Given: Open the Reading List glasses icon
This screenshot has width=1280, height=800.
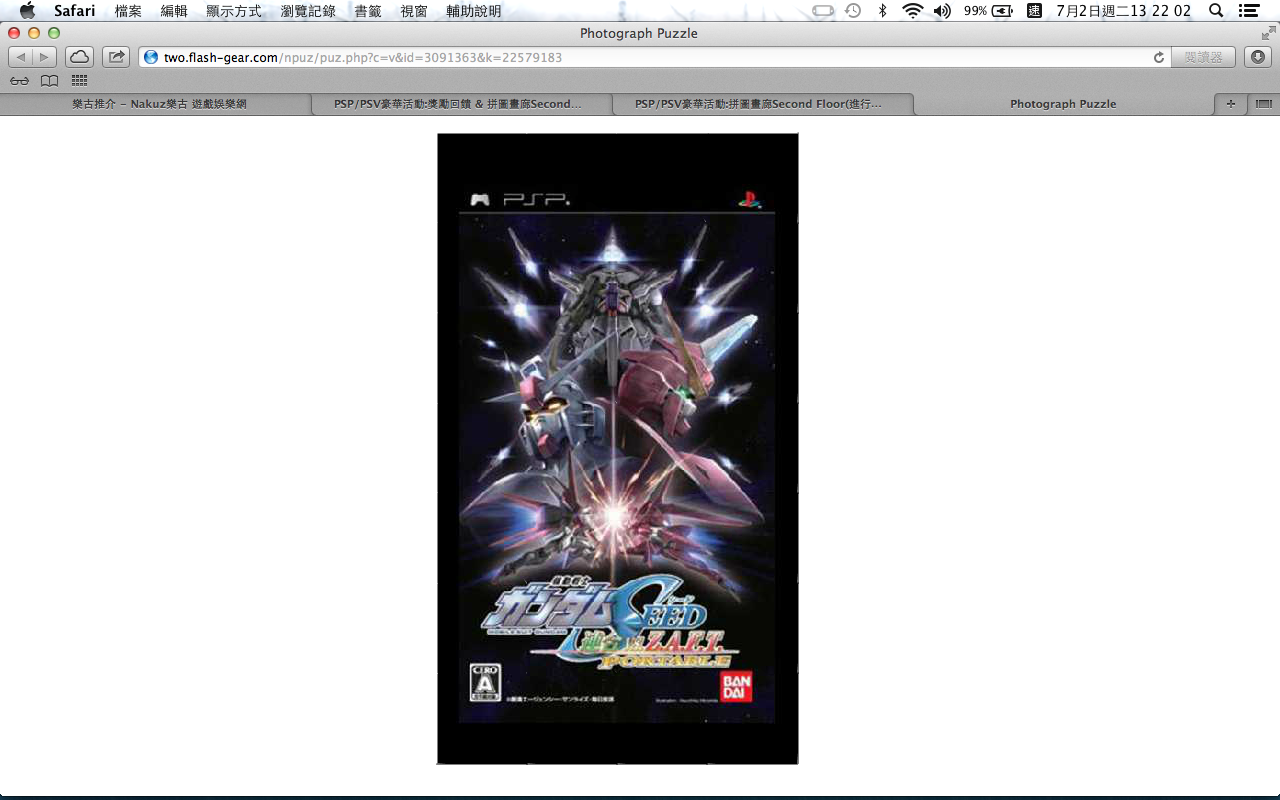Looking at the screenshot, I should (x=19, y=81).
